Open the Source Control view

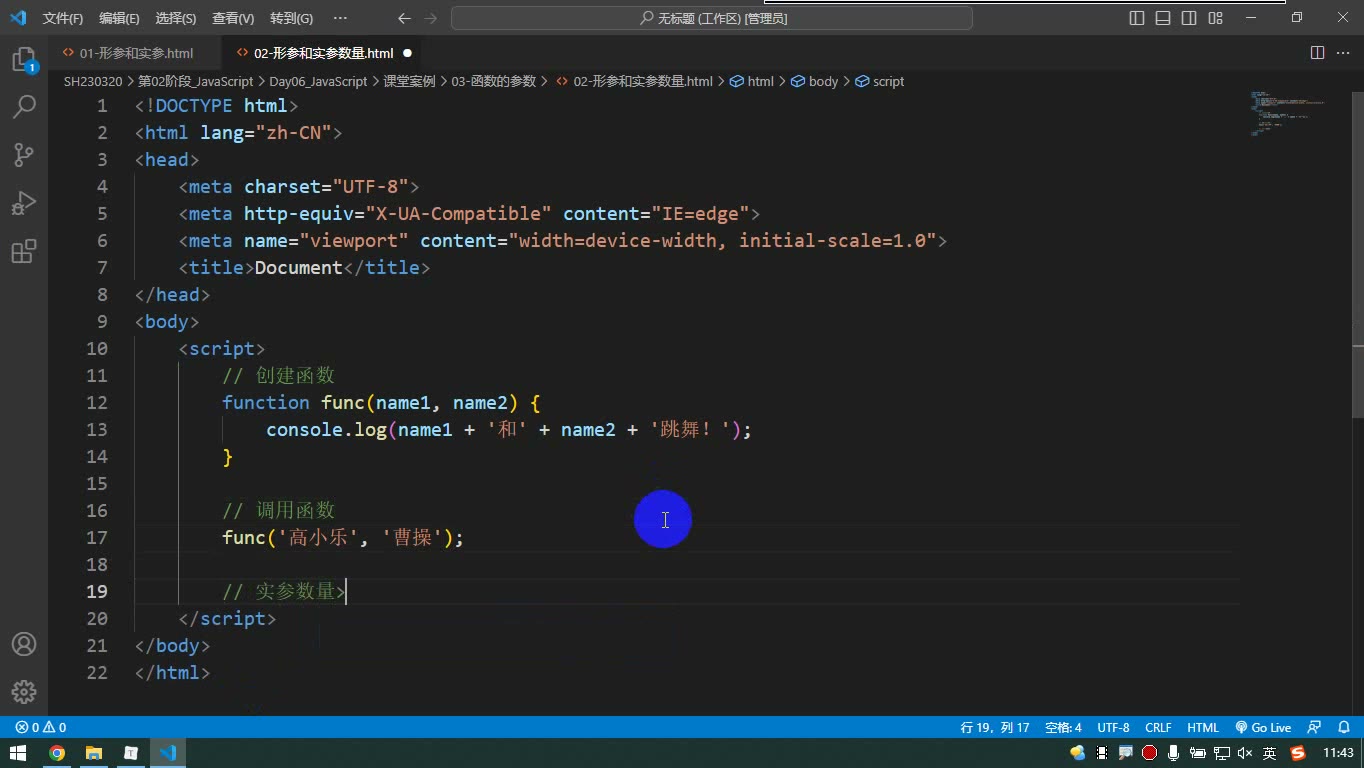pyautogui.click(x=23, y=154)
